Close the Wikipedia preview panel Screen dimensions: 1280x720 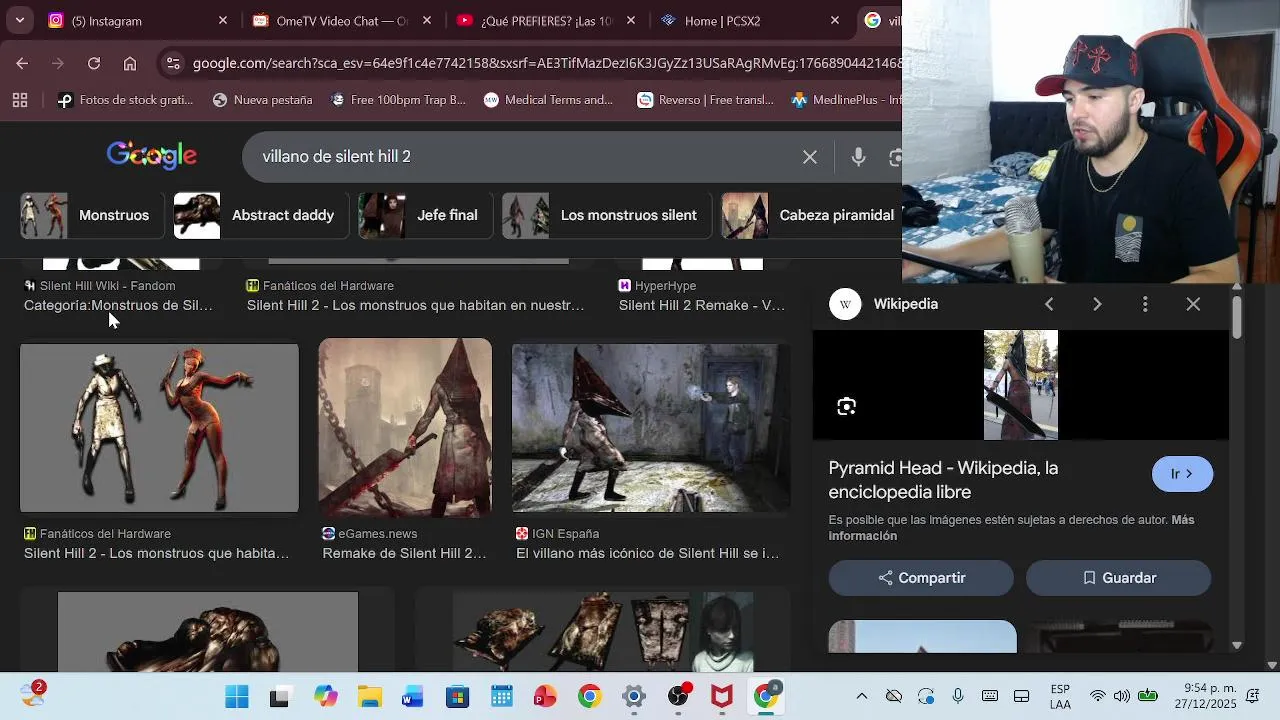(1193, 304)
